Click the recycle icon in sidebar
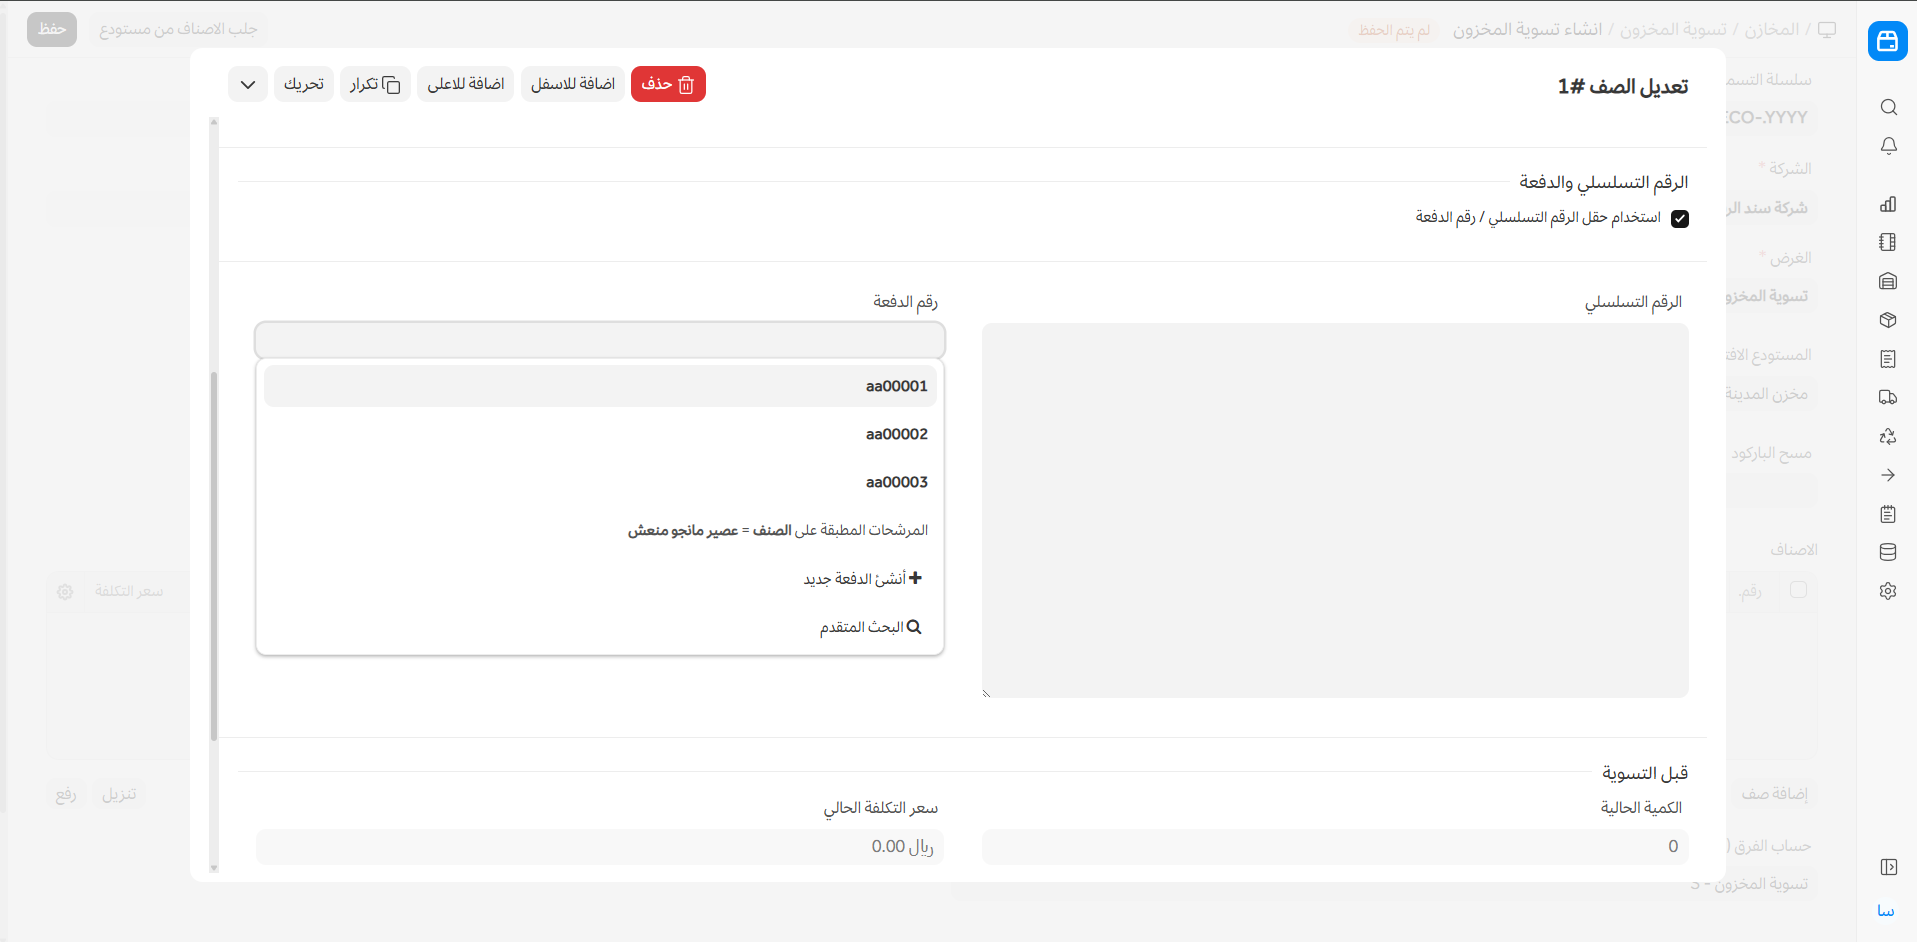 [x=1888, y=436]
